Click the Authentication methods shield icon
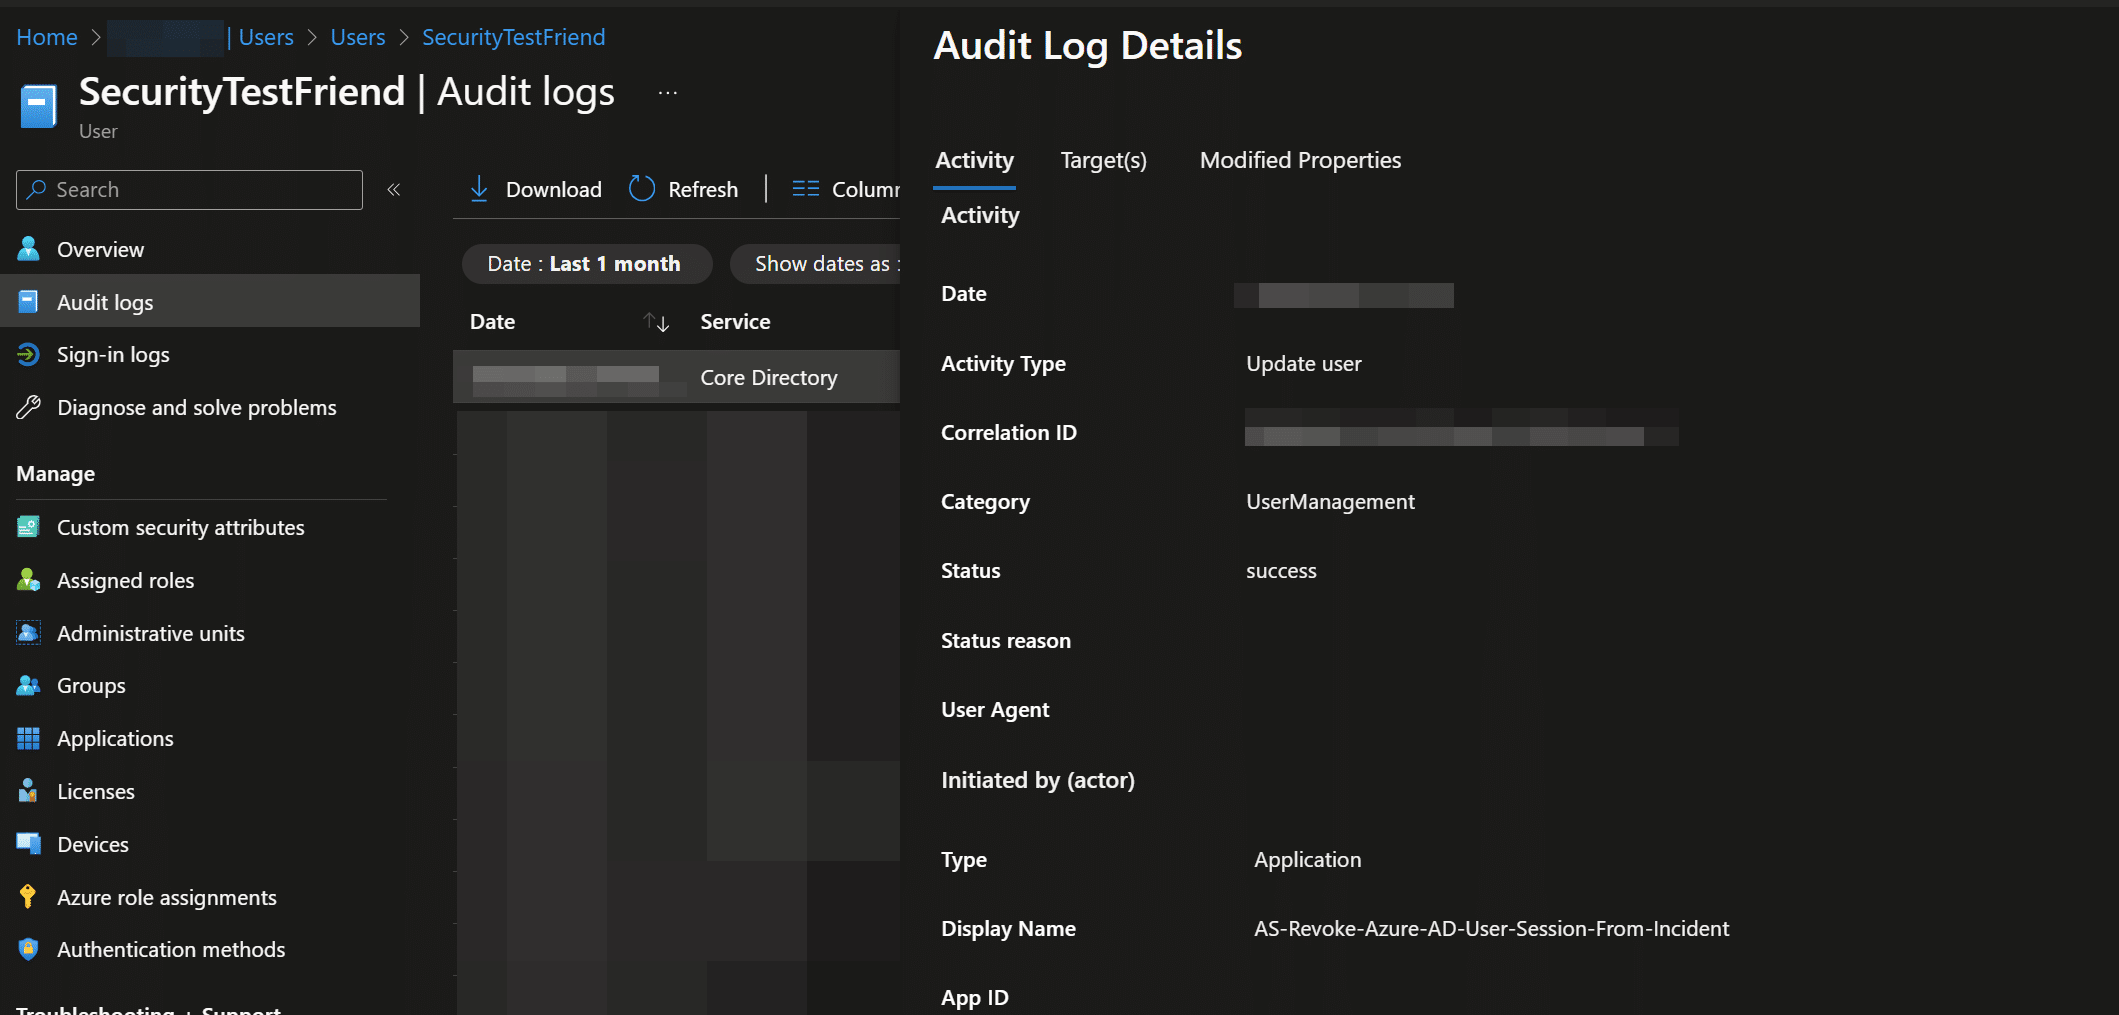Viewport: 2119px width, 1015px height. (x=29, y=950)
